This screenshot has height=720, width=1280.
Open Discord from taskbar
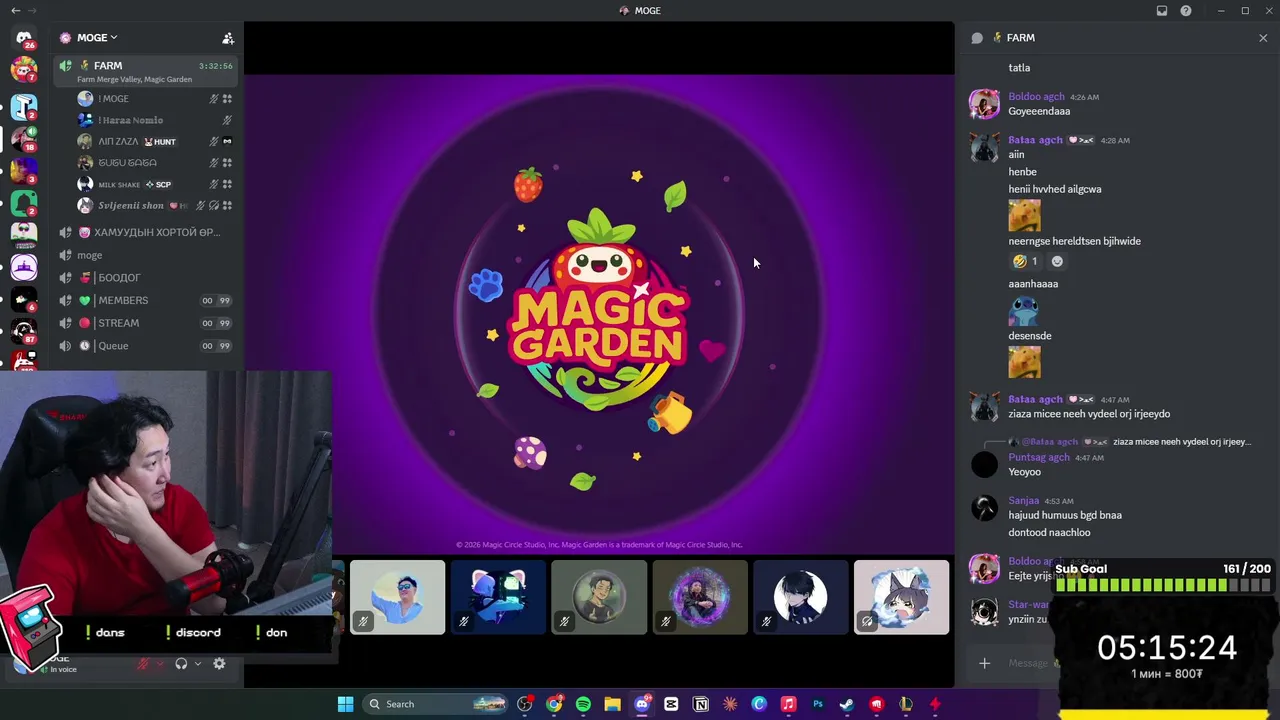(642, 704)
